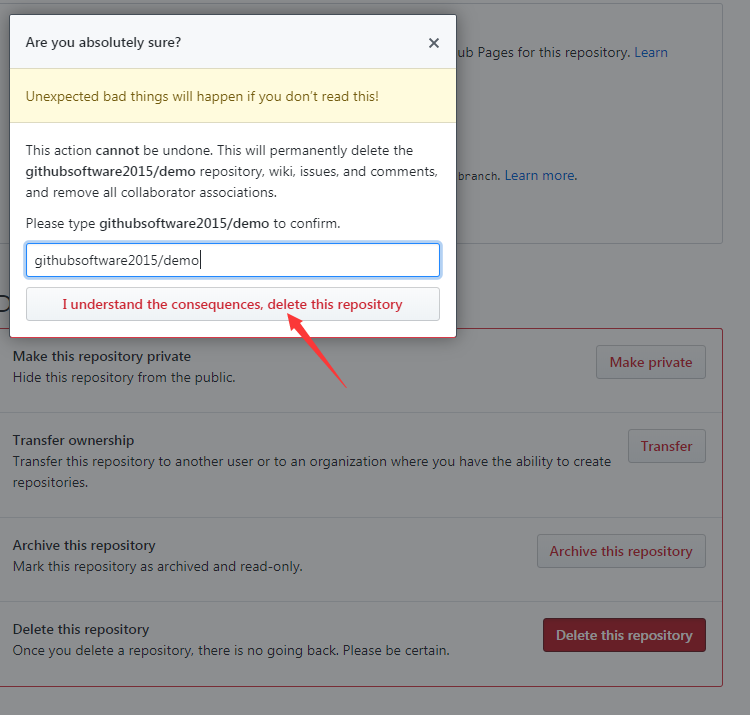
Task: Confirm with 'I understand the consequences' button
Action: [x=233, y=304]
